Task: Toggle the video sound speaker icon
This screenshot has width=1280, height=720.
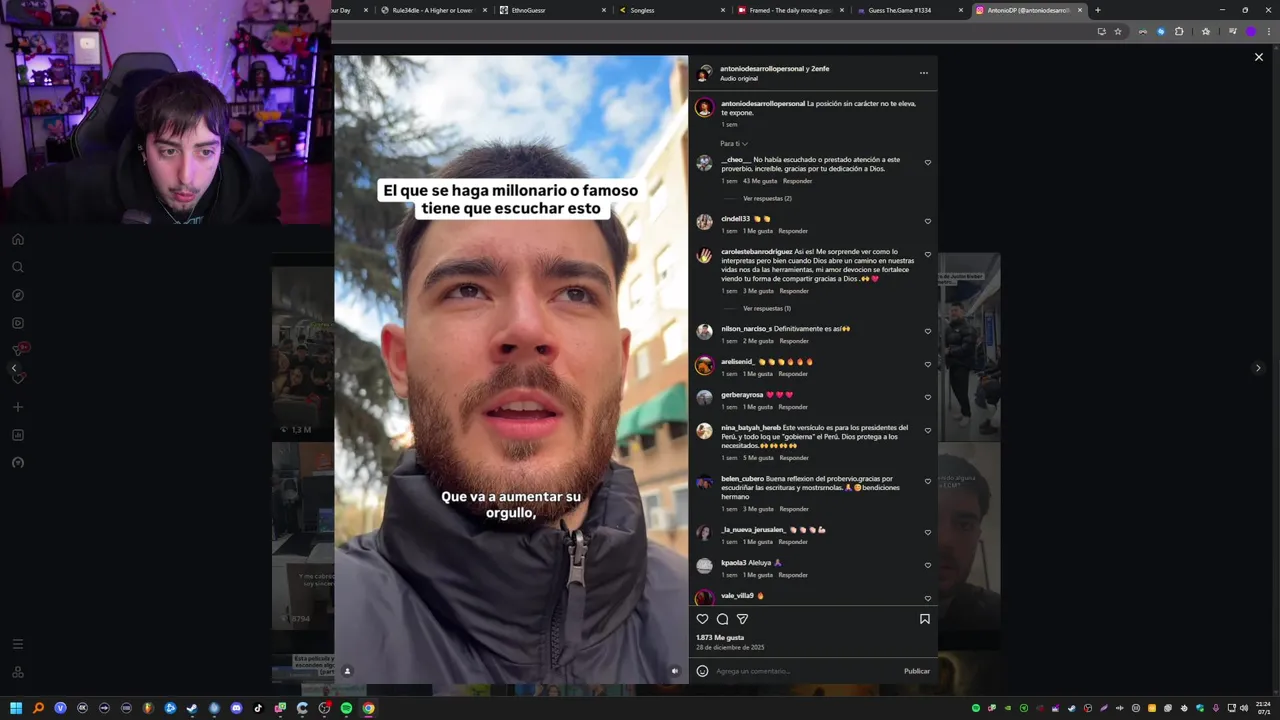Action: (x=675, y=671)
